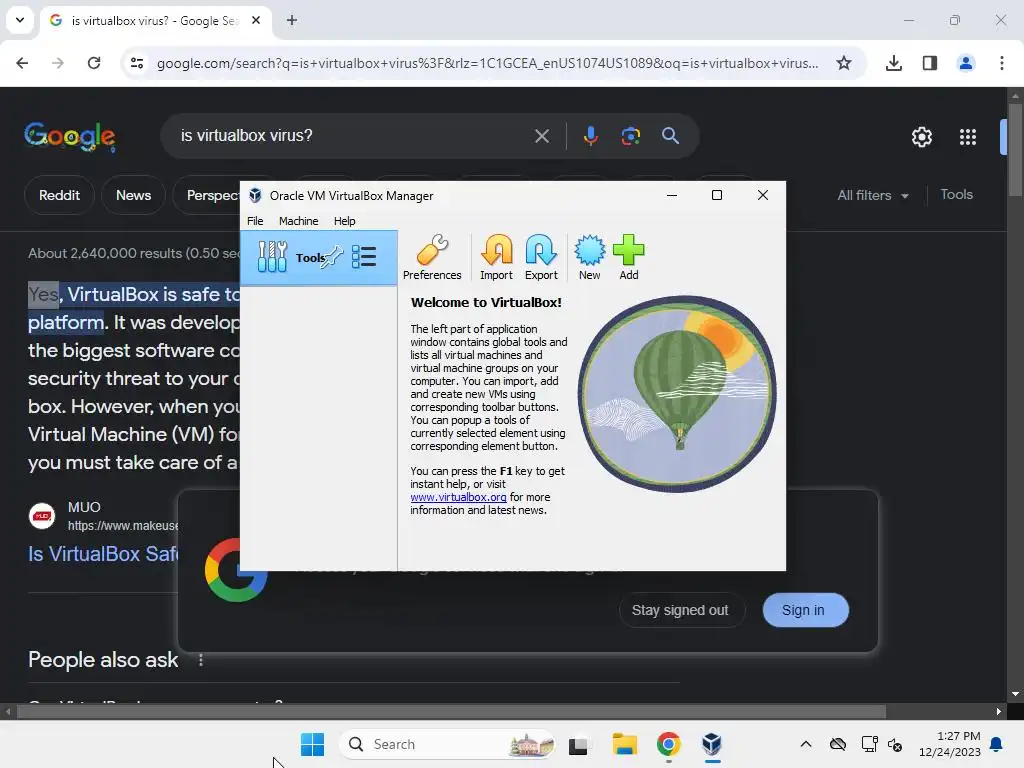
Task: Open People also ask options menu
Action: (x=200, y=660)
